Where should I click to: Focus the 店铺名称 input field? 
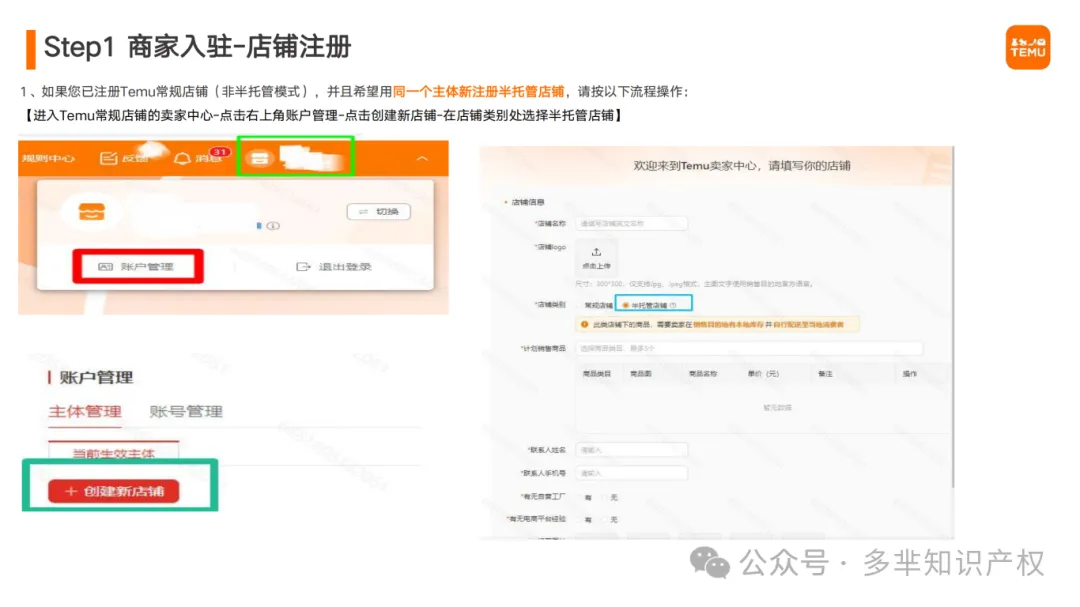(631, 223)
